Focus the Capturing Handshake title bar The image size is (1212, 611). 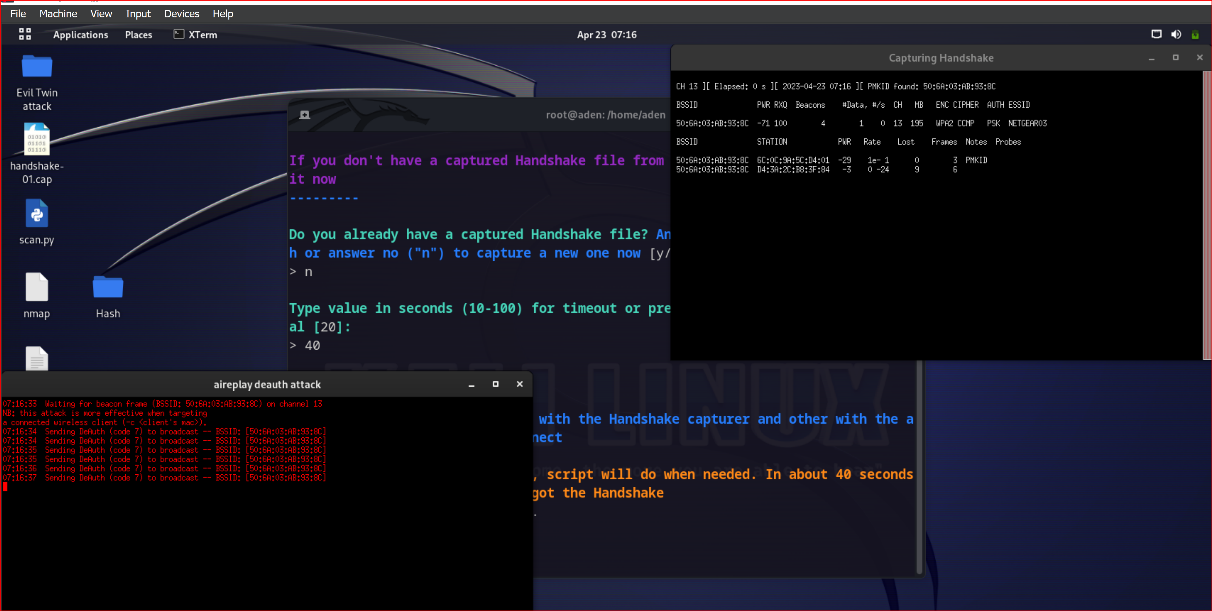pos(941,58)
